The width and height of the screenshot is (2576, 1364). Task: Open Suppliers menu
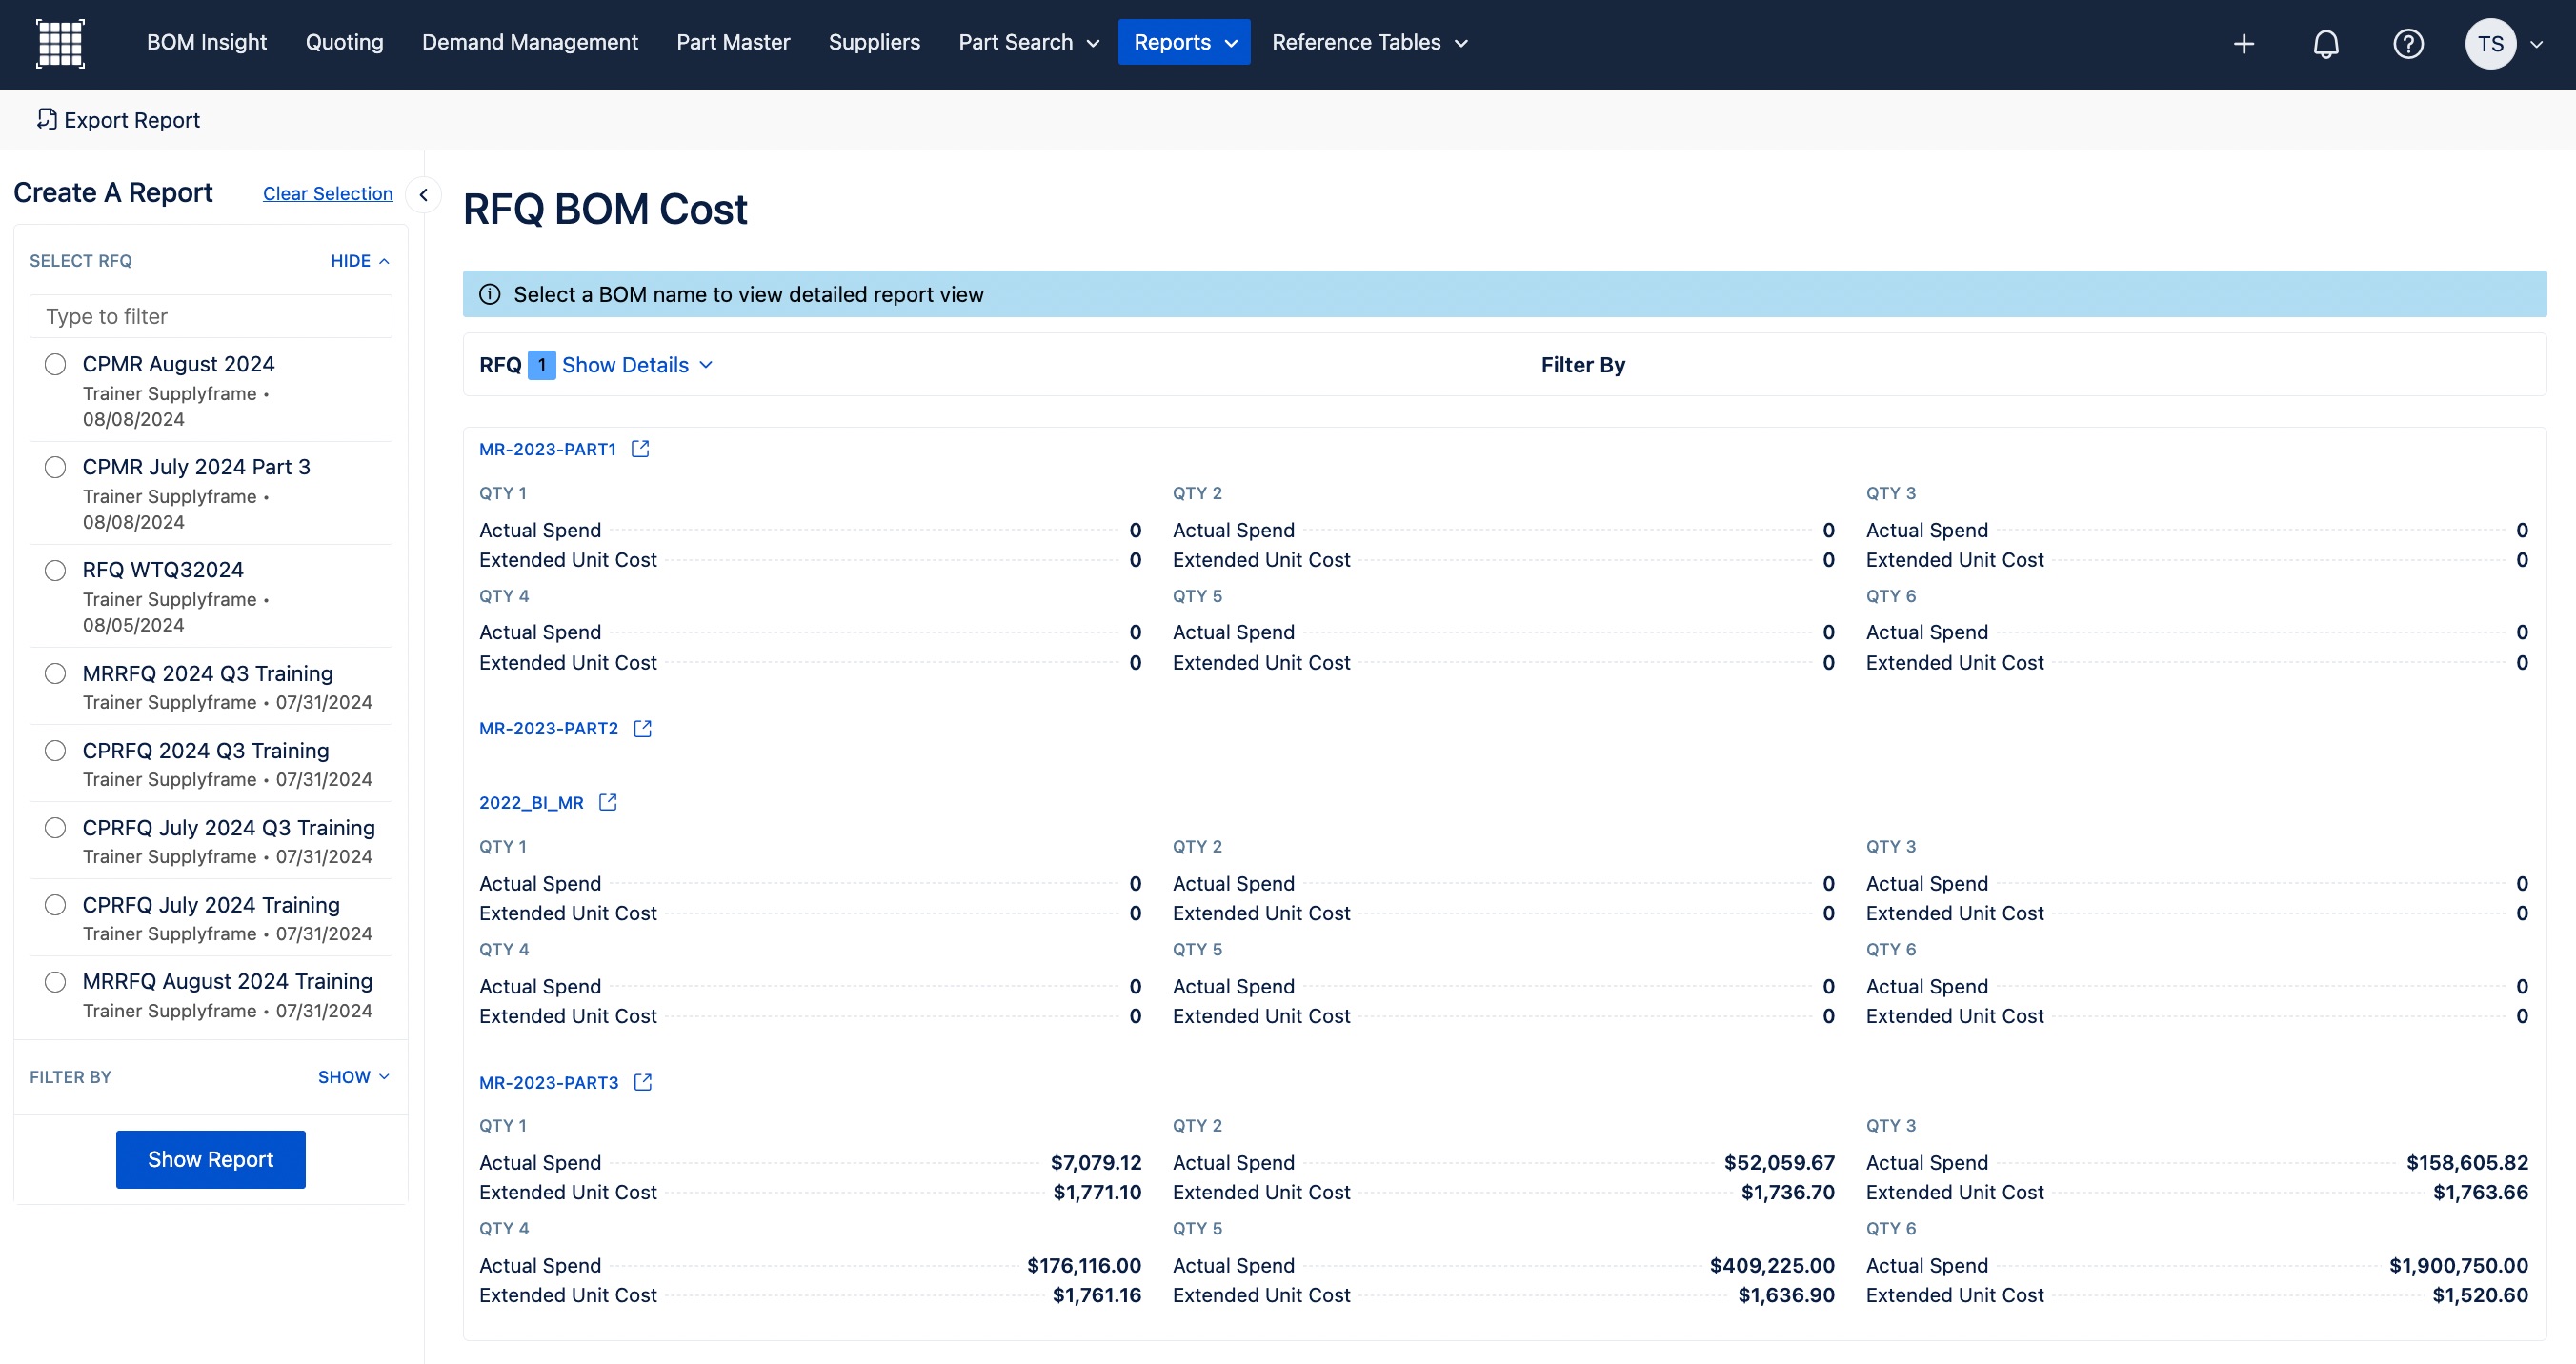pos(874,43)
